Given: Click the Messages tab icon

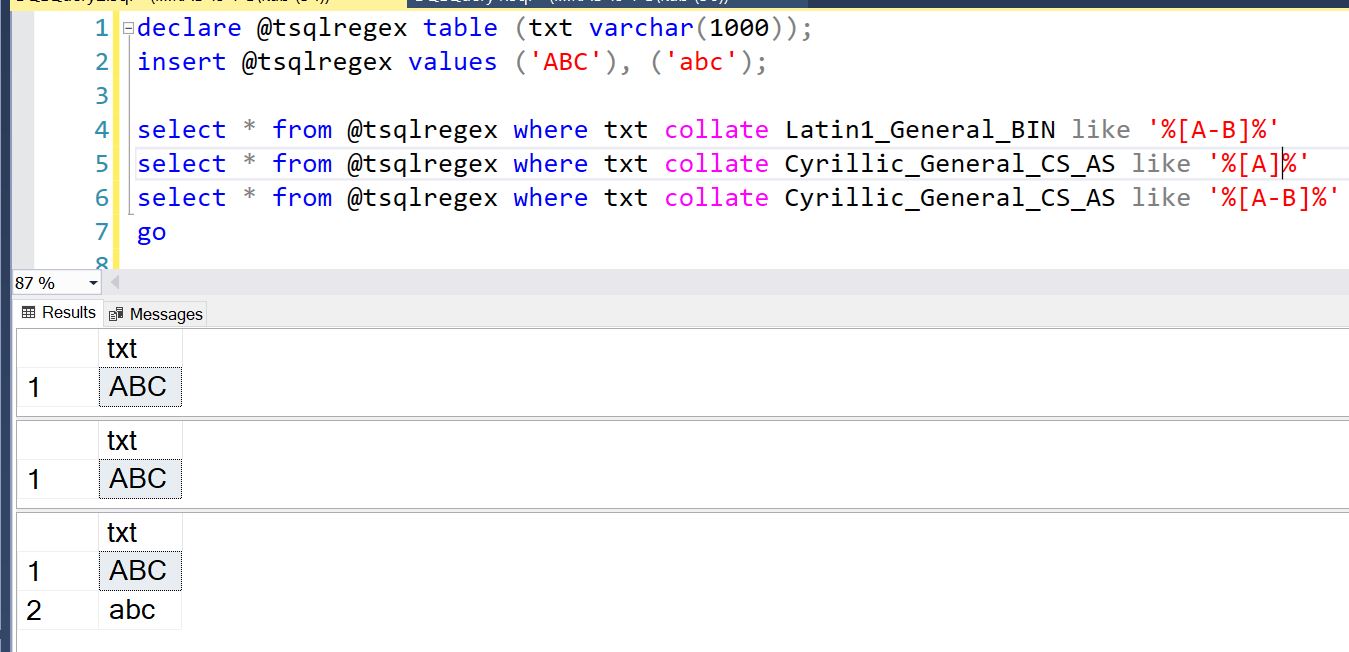Looking at the screenshot, I should [x=116, y=314].
